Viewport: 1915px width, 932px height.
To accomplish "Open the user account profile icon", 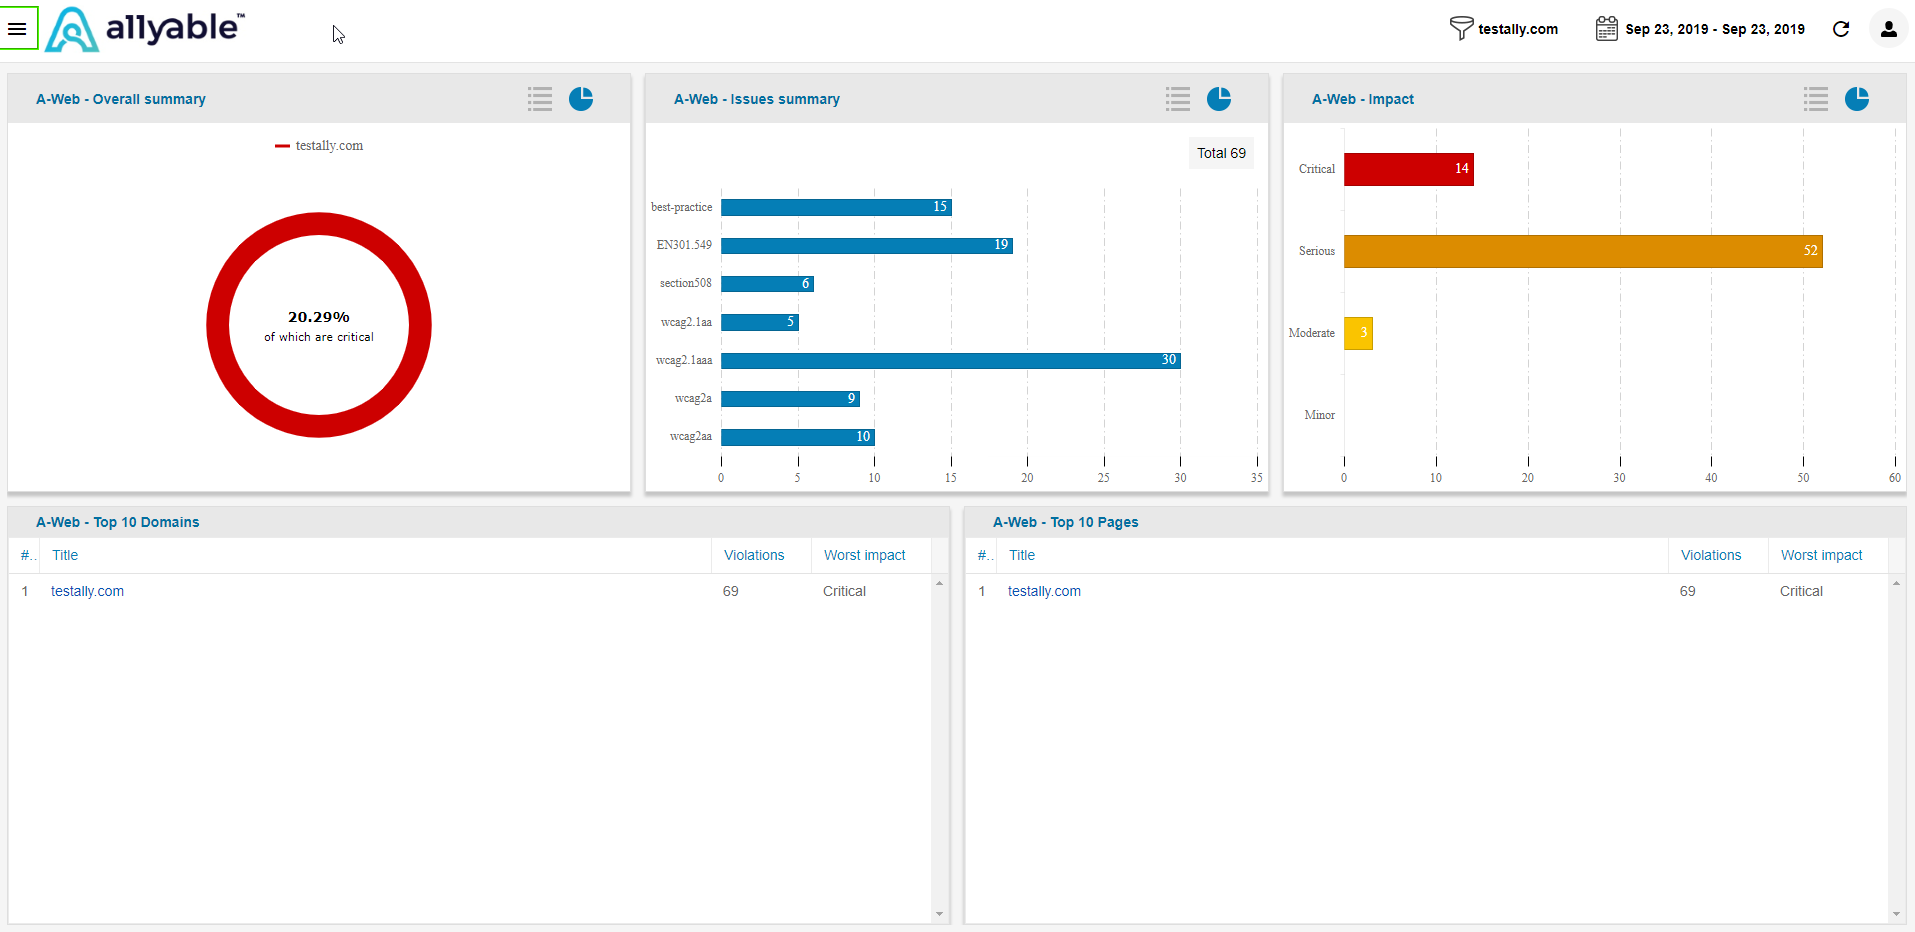I will coord(1888,29).
